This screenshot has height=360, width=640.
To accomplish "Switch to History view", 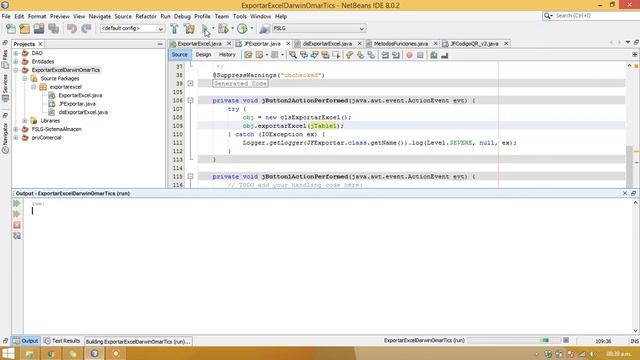I will point(227,55).
